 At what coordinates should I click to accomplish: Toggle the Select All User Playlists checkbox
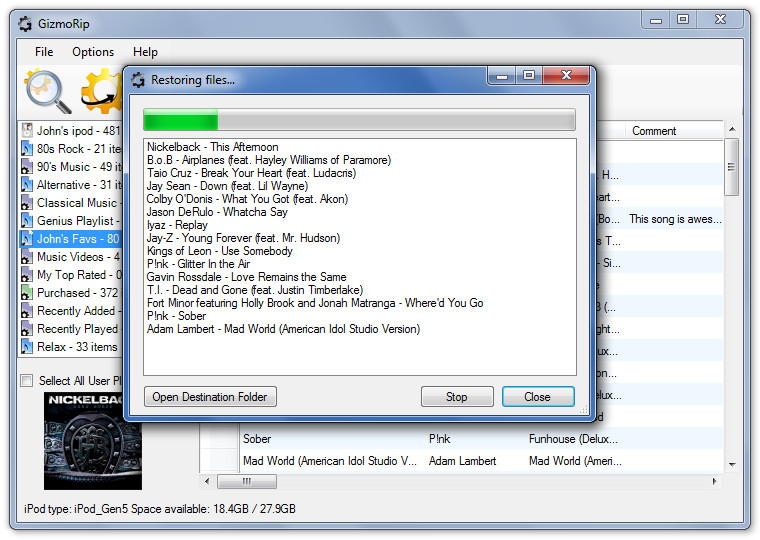click(27, 381)
